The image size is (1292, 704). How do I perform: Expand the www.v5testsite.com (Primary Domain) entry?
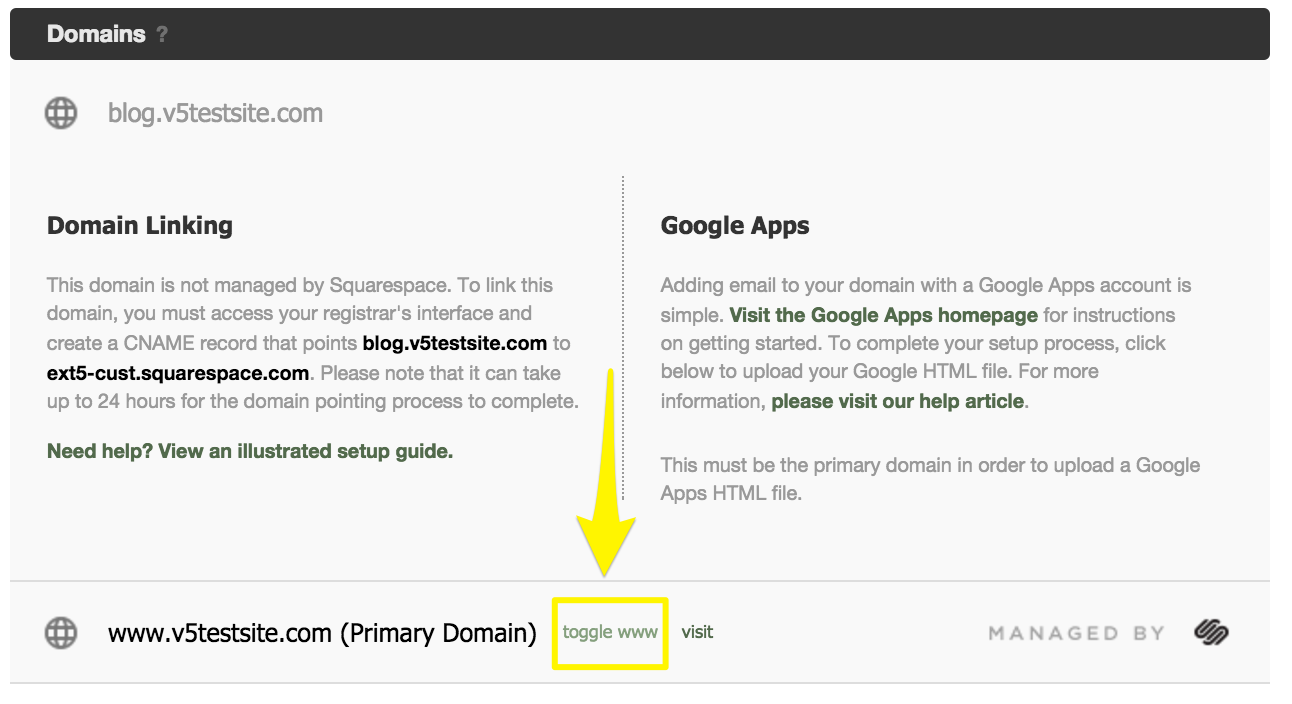[x=321, y=633]
